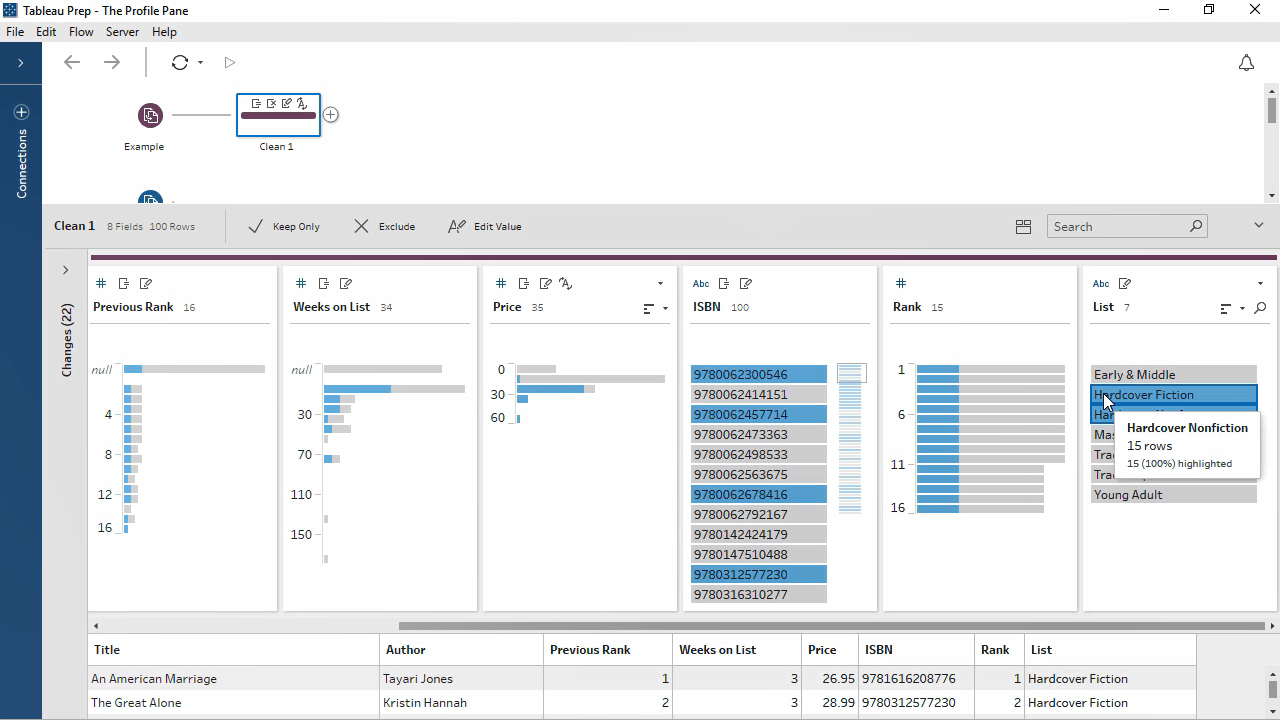The width and height of the screenshot is (1280, 720).
Task: Select the Example input step icon
Action: coord(150,115)
